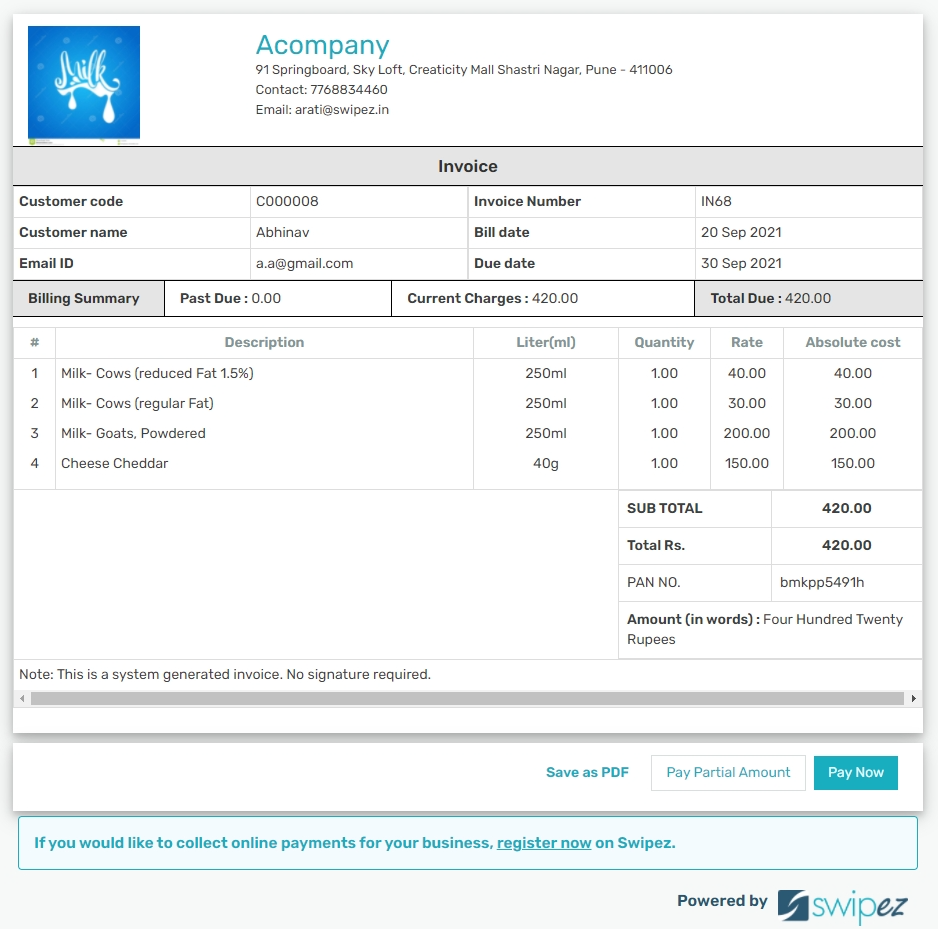Click the Milk company logo image
Image resolution: width=938 pixels, height=929 pixels.
83,82
